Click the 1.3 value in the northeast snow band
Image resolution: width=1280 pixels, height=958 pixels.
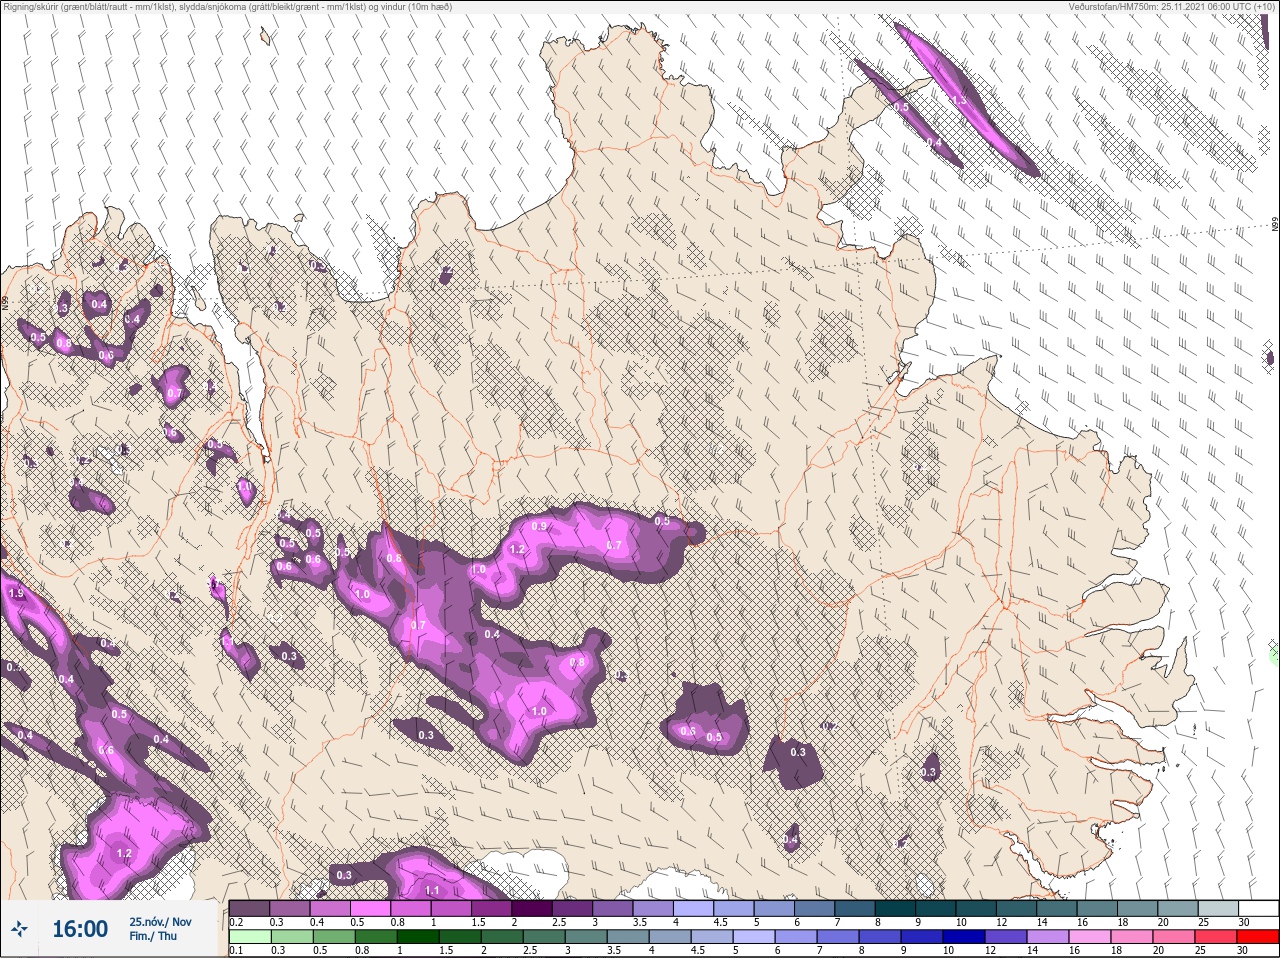(x=959, y=101)
